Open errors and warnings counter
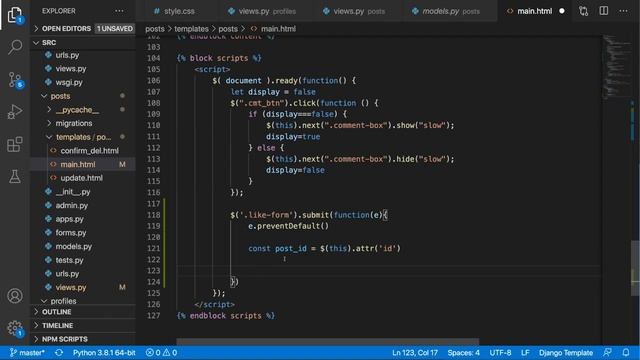640x360 pixels. pyautogui.click(x=161, y=353)
